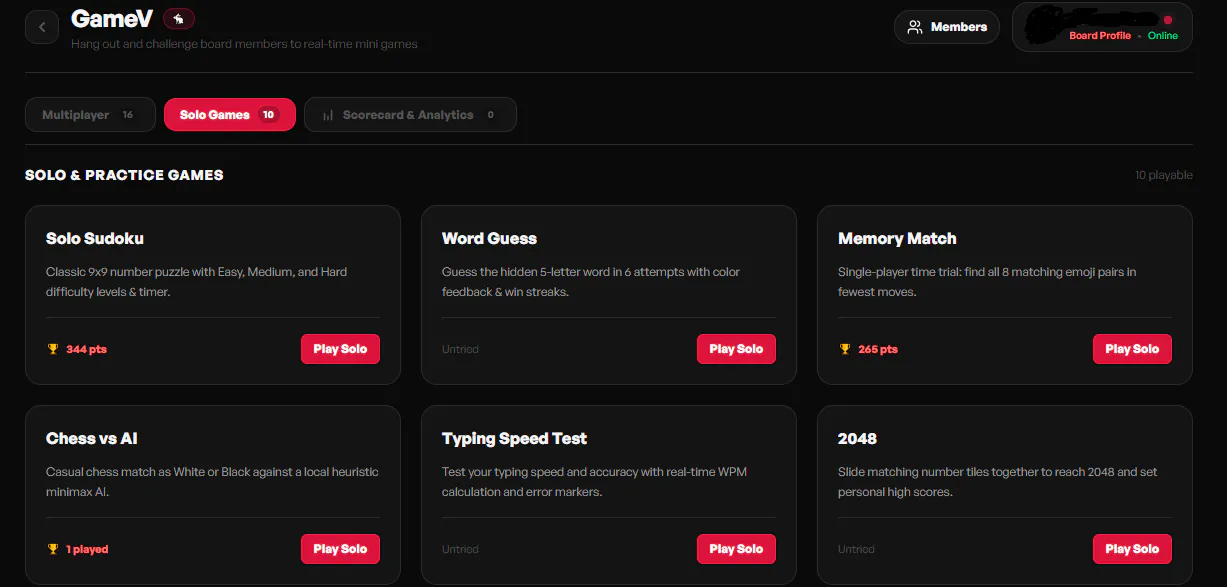Image resolution: width=1227 pixels, height=587 pixels.
Task: Launch Memory Match via Play Solo
Action: pyautogui.click(x=1132, y=349)
